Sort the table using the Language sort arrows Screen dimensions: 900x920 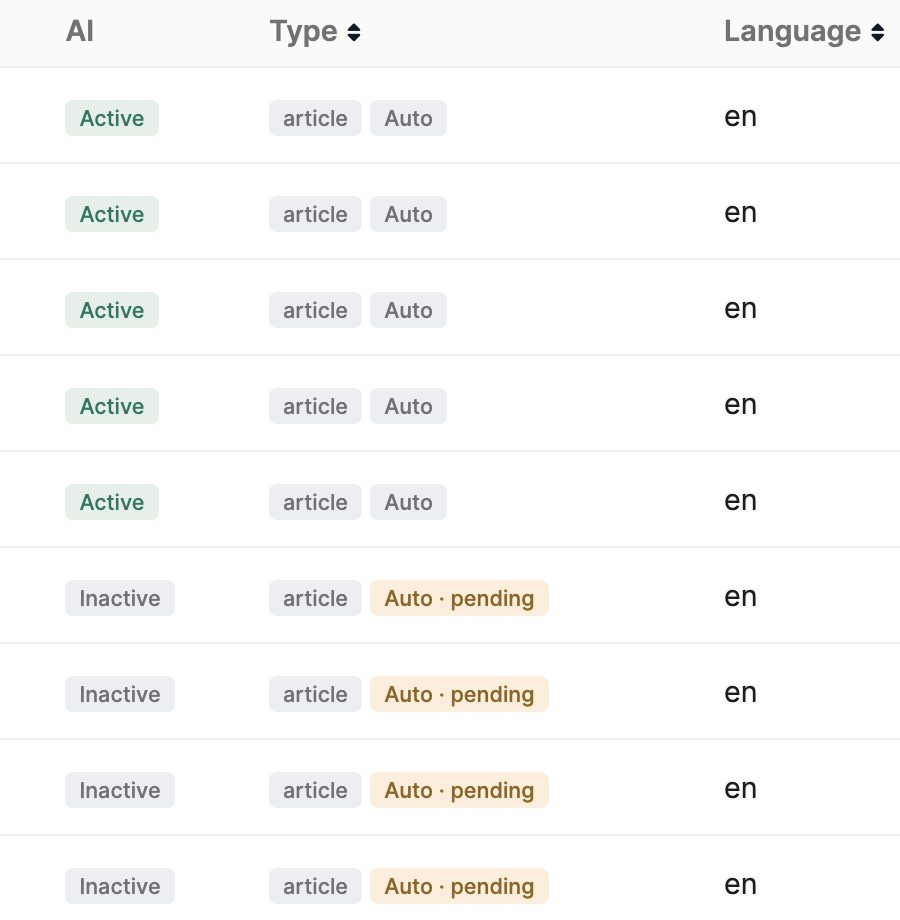(x=877, y=32)
